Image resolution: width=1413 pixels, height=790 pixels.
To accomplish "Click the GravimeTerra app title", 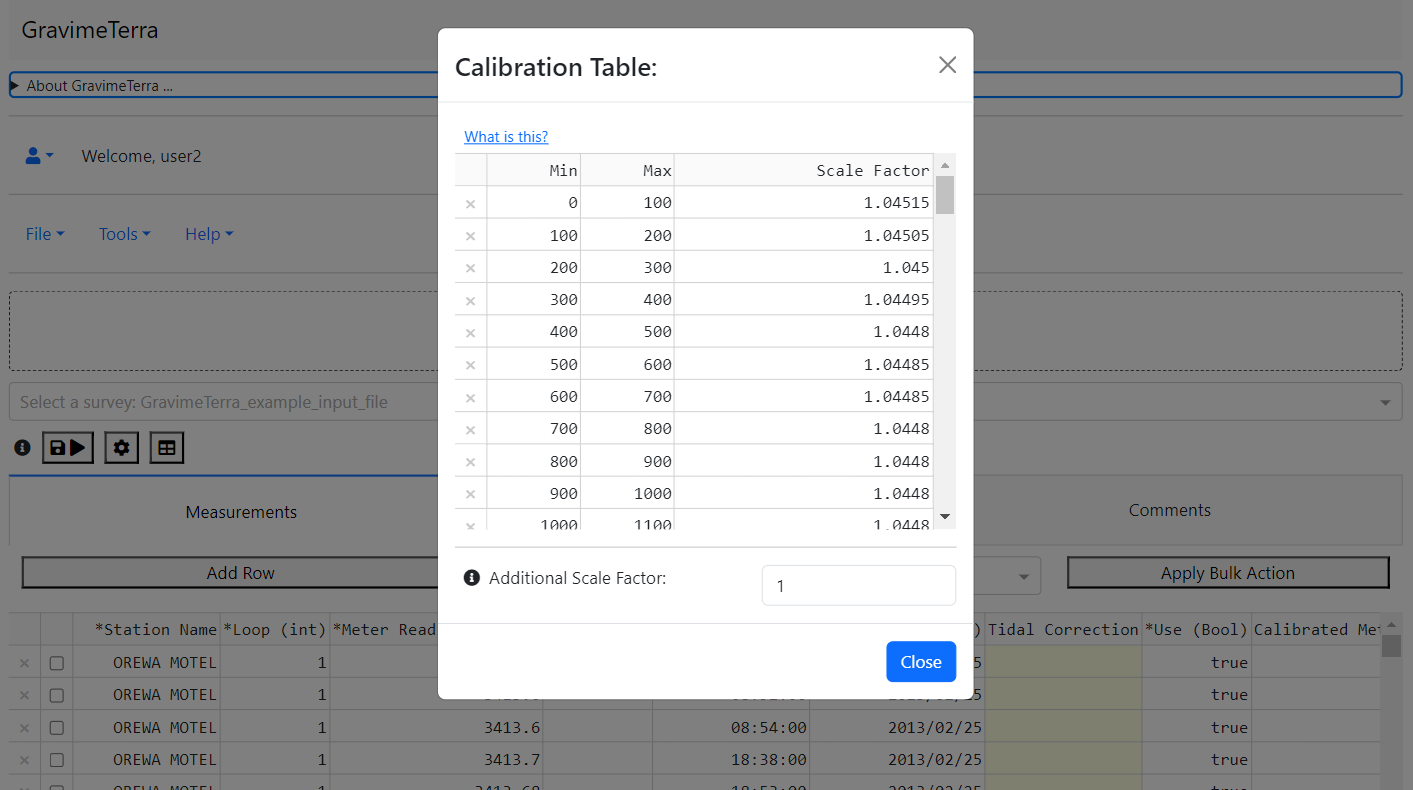I will 90,30.
